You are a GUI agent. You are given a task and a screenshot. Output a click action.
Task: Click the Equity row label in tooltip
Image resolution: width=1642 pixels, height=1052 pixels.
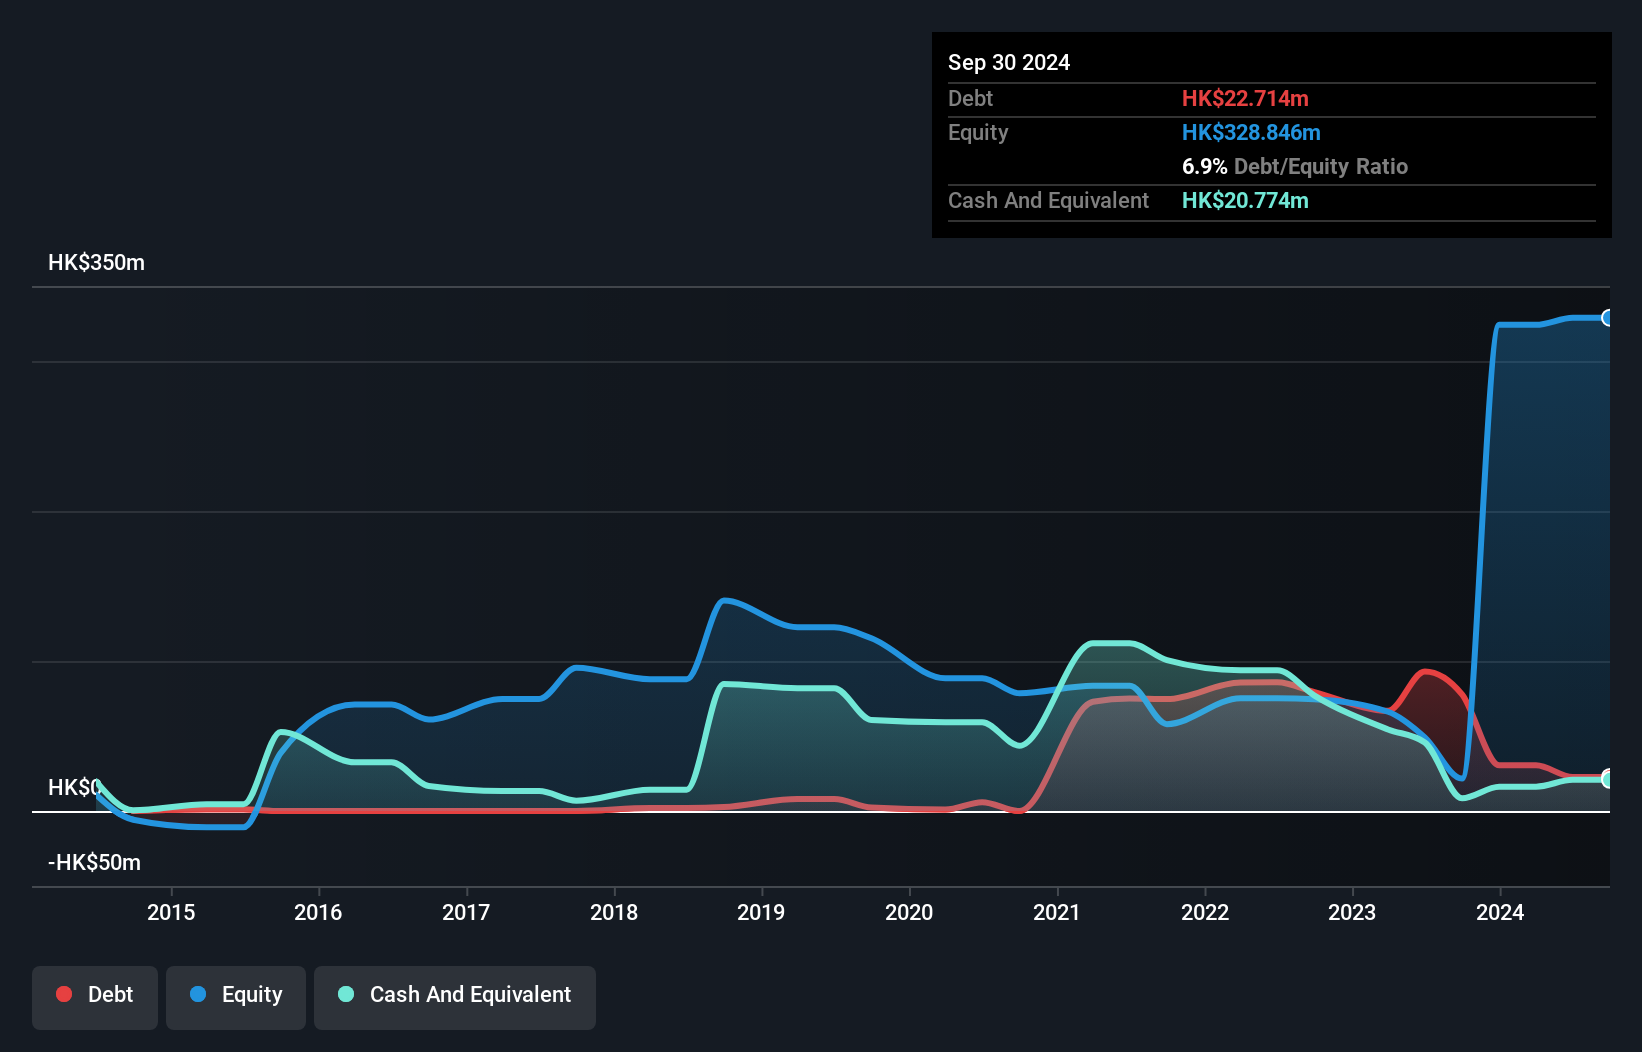click(x=978, y=132)
